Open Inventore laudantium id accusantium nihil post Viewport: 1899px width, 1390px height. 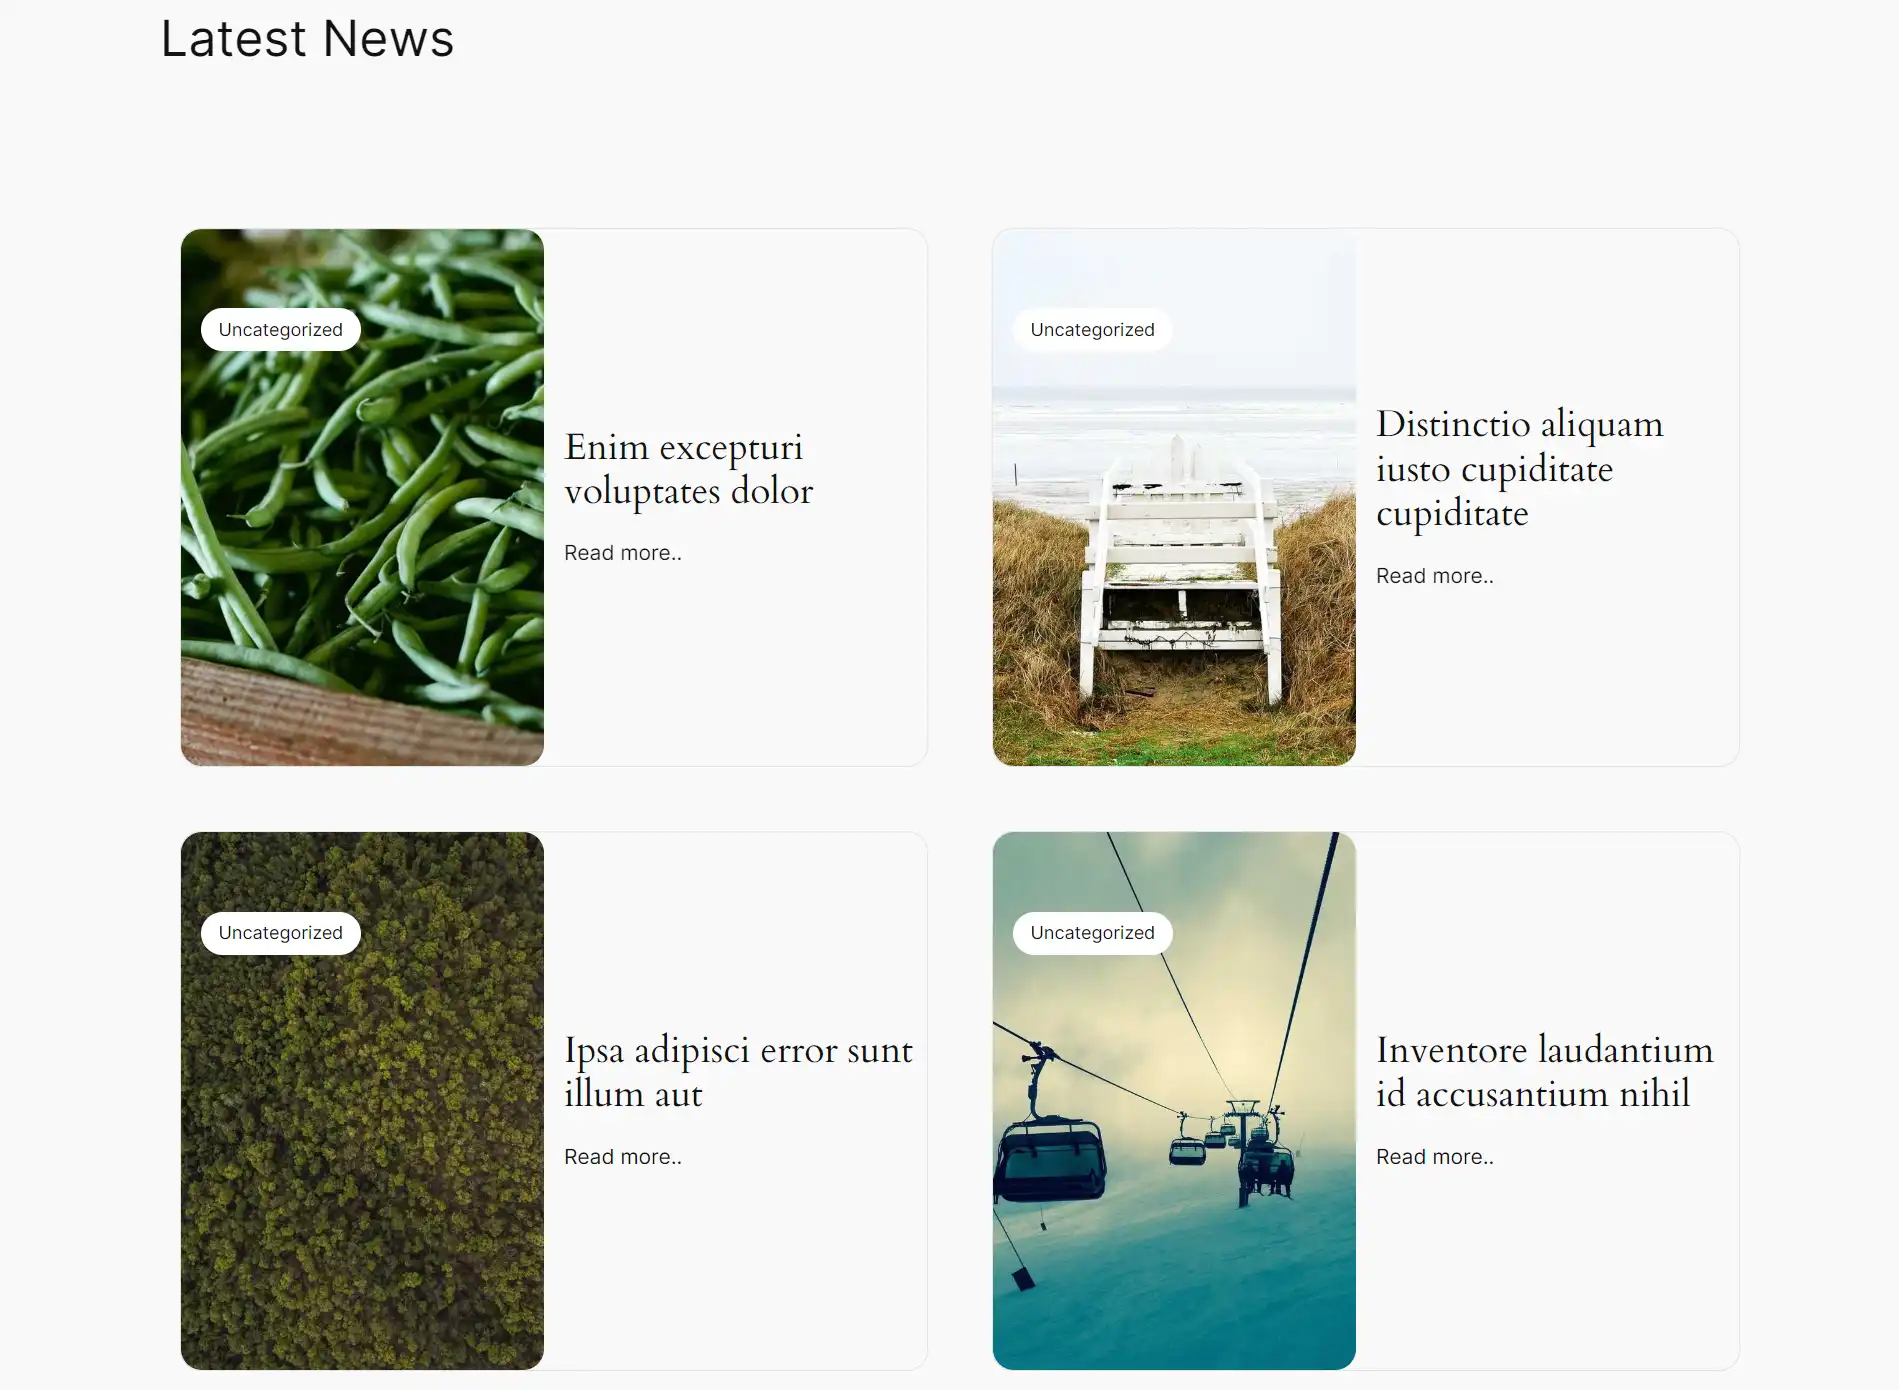(x=1544, y=1072)
